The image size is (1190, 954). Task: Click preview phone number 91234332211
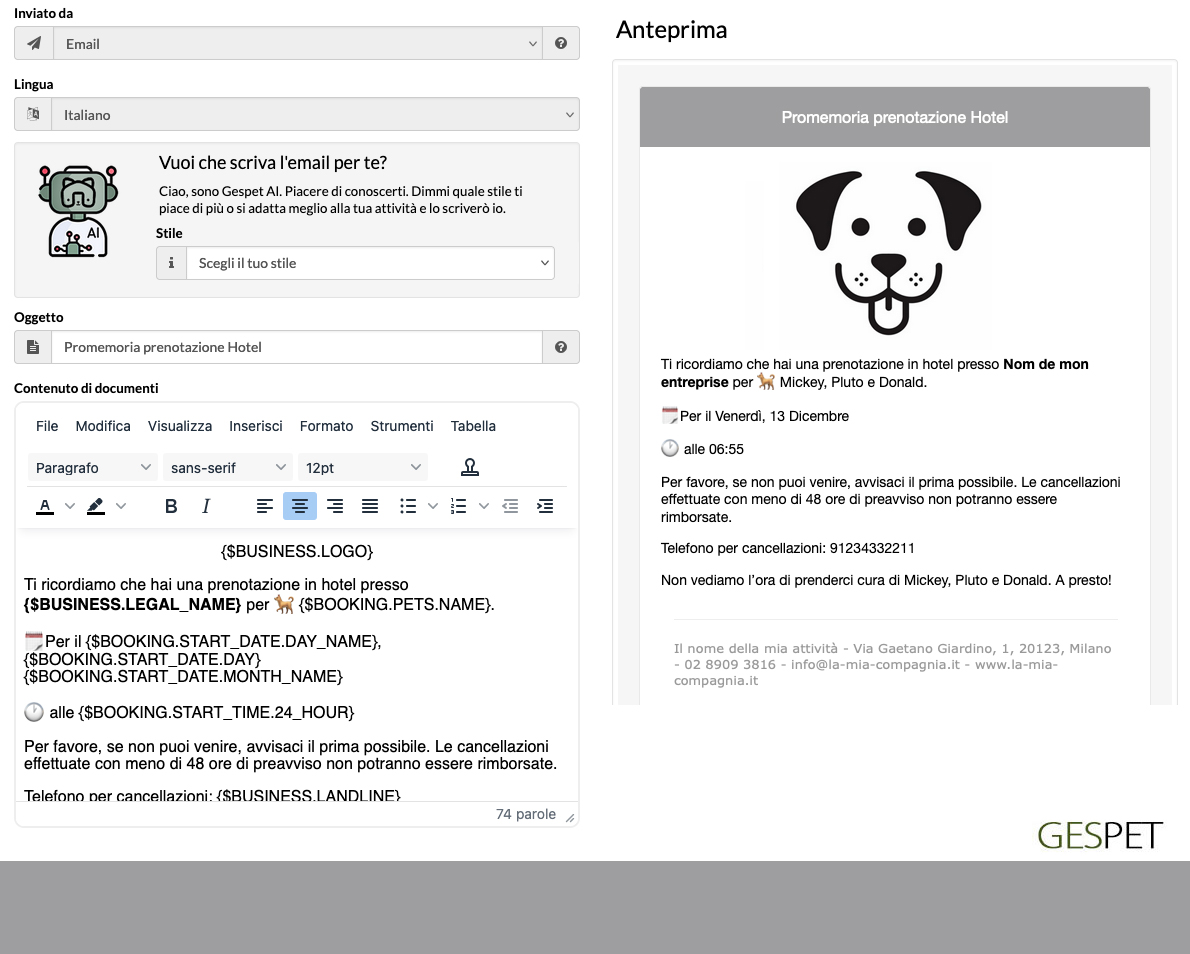coord(872,548)
